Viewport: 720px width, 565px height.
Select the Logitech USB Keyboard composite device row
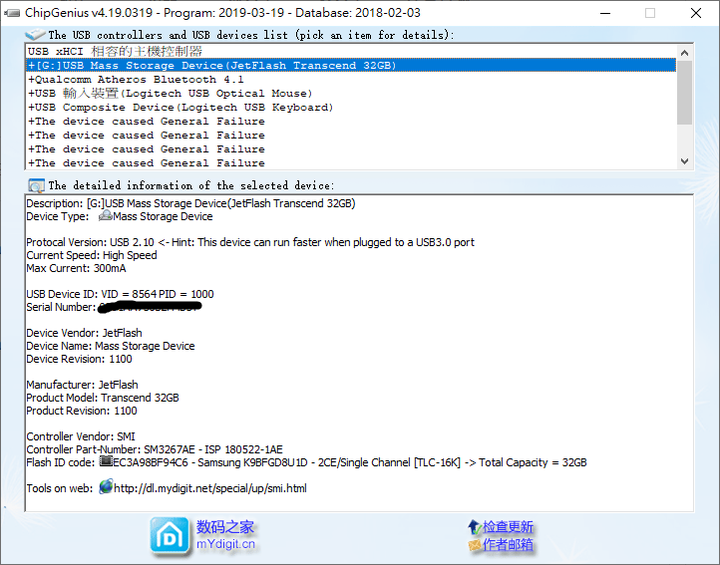click(x=351, y=107)
